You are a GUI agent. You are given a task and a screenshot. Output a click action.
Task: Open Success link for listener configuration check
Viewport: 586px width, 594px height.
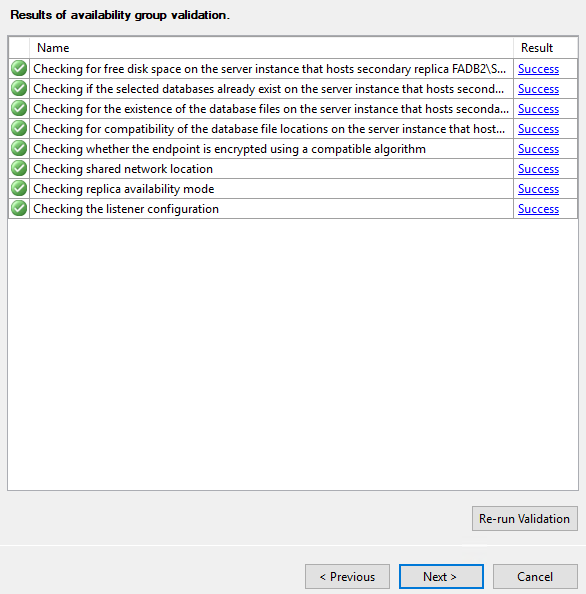tap(538, 209)
